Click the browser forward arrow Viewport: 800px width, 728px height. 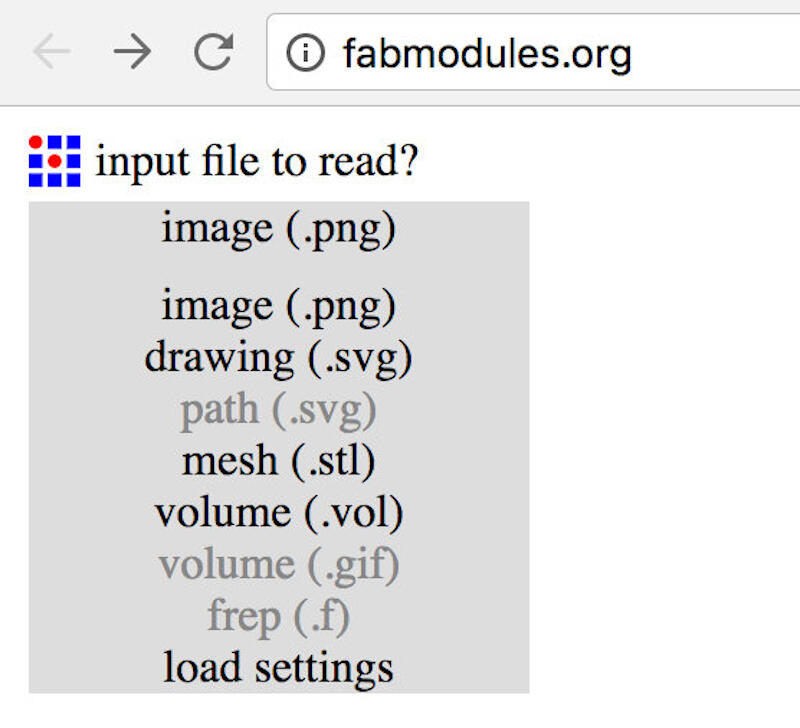(132, 52)
